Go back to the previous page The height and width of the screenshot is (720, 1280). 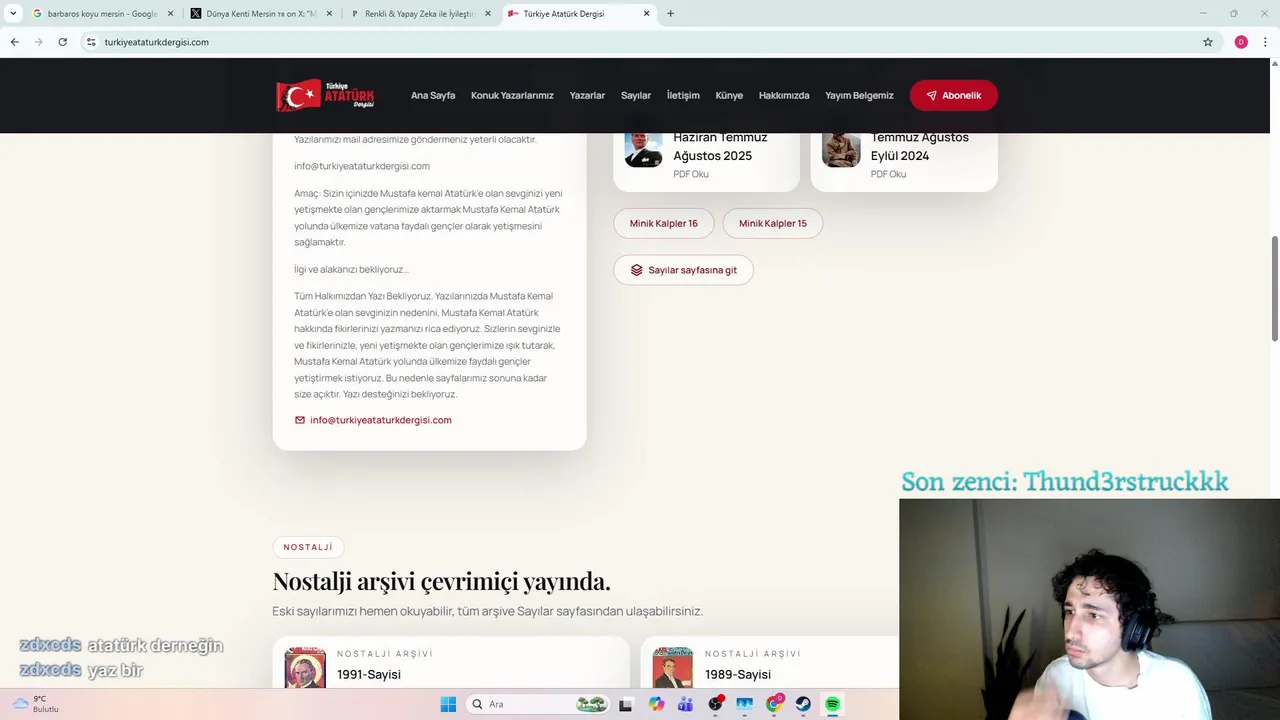point(14,42)
